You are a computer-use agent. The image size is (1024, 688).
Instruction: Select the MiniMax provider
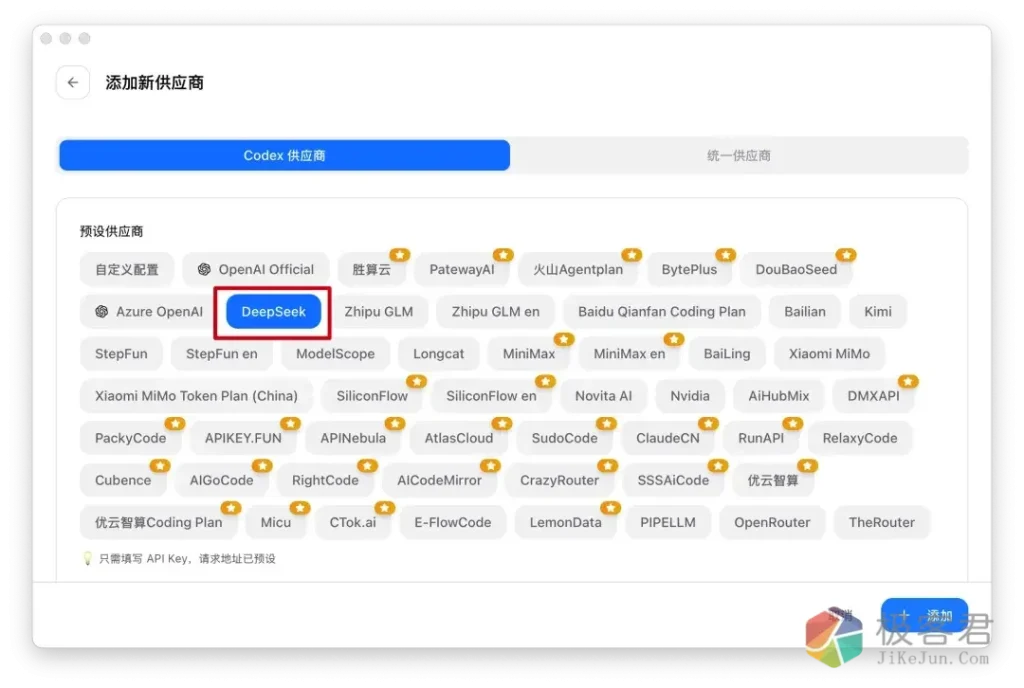click(528, 354)
